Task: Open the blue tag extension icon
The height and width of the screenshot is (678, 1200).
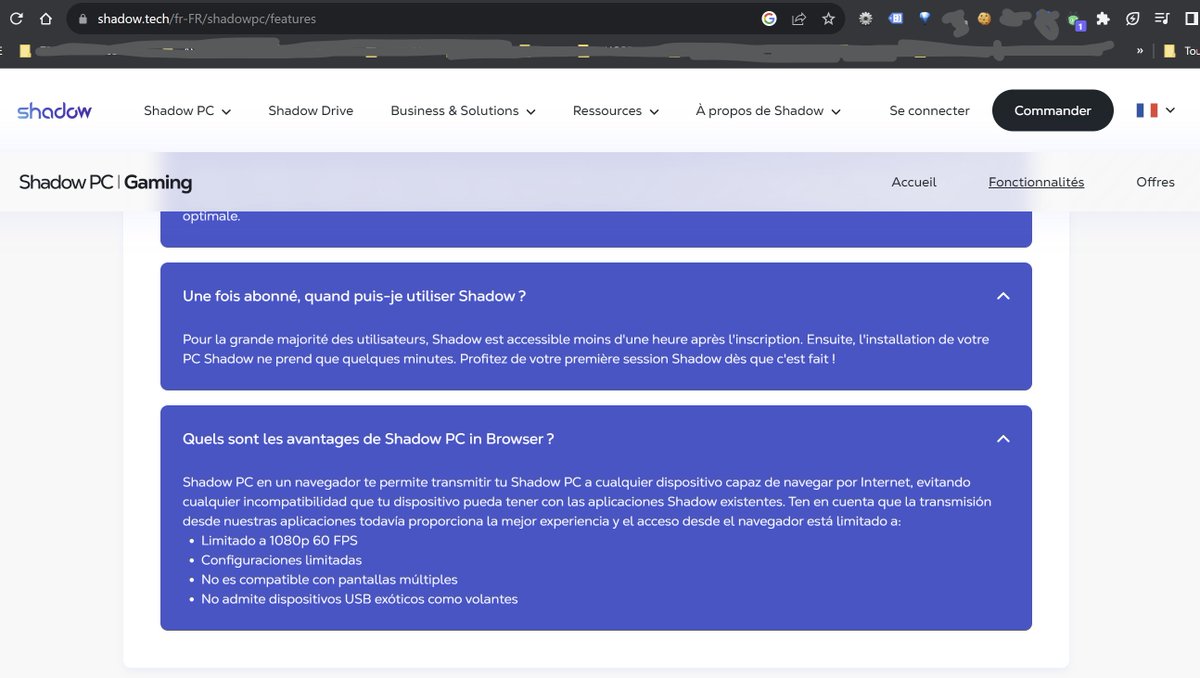Action: point(896,18)
